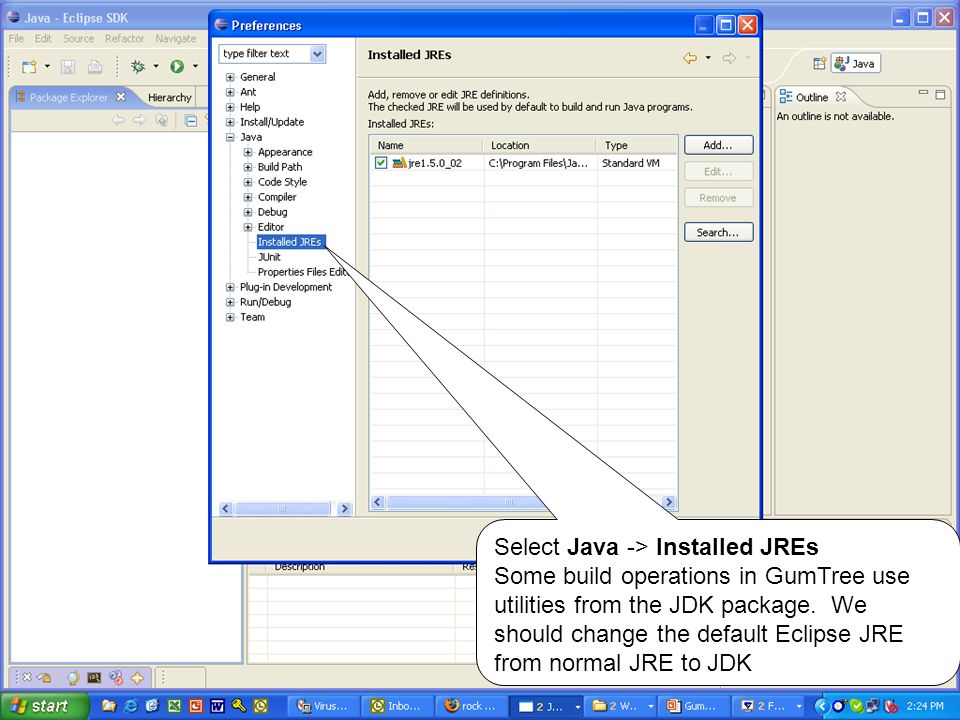Expand the Ant tree node

(x=230, y=92)
